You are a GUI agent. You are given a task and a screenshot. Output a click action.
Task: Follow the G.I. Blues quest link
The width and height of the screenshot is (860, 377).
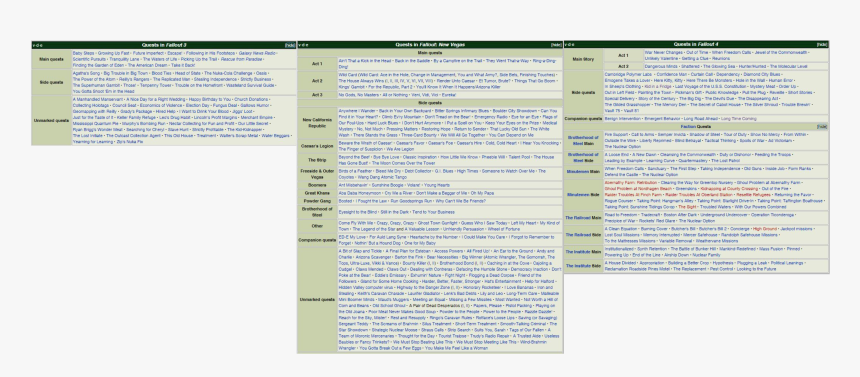(x=443, y=171)
